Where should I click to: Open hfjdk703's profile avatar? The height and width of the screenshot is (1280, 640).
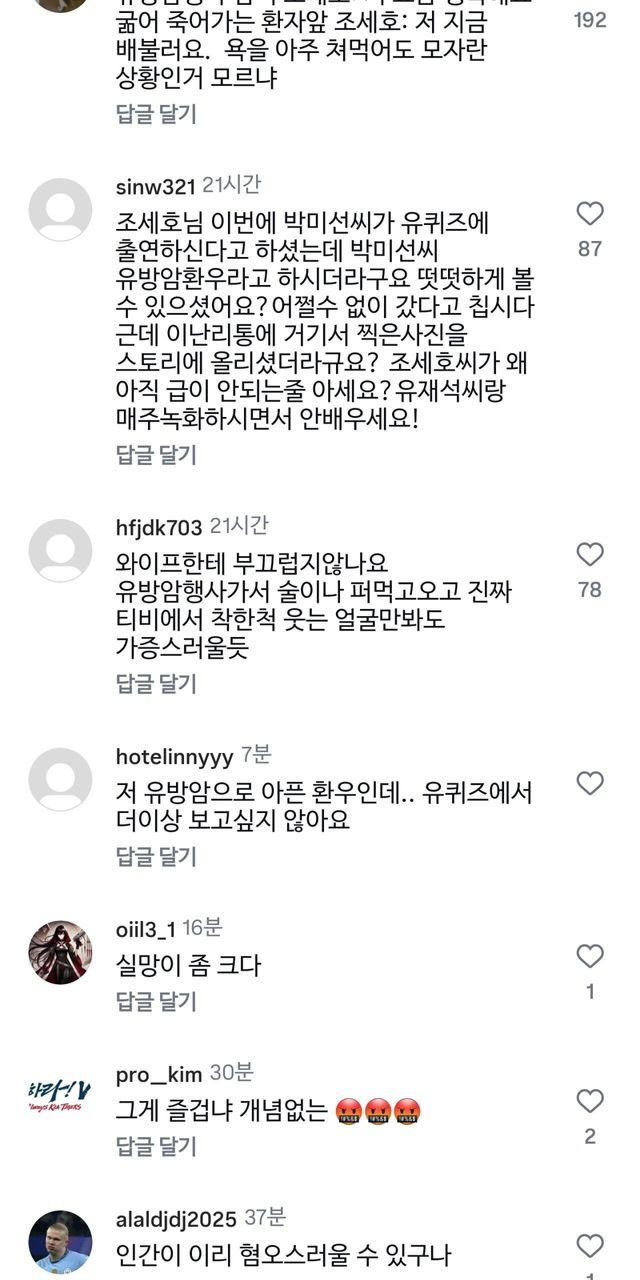60,551
